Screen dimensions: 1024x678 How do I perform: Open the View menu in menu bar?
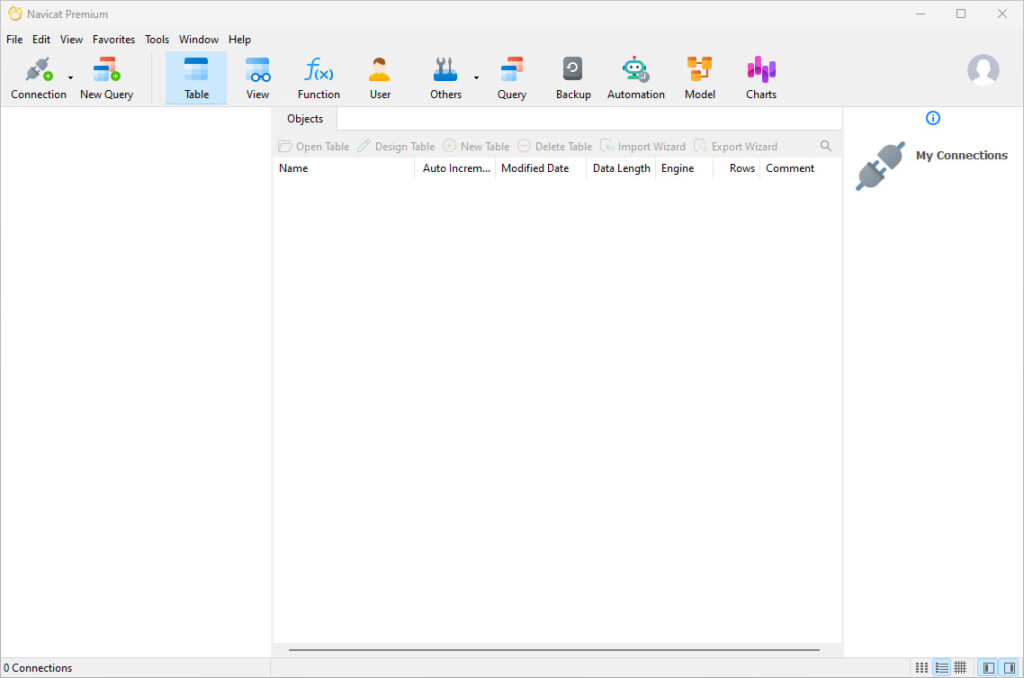(71, 39)
